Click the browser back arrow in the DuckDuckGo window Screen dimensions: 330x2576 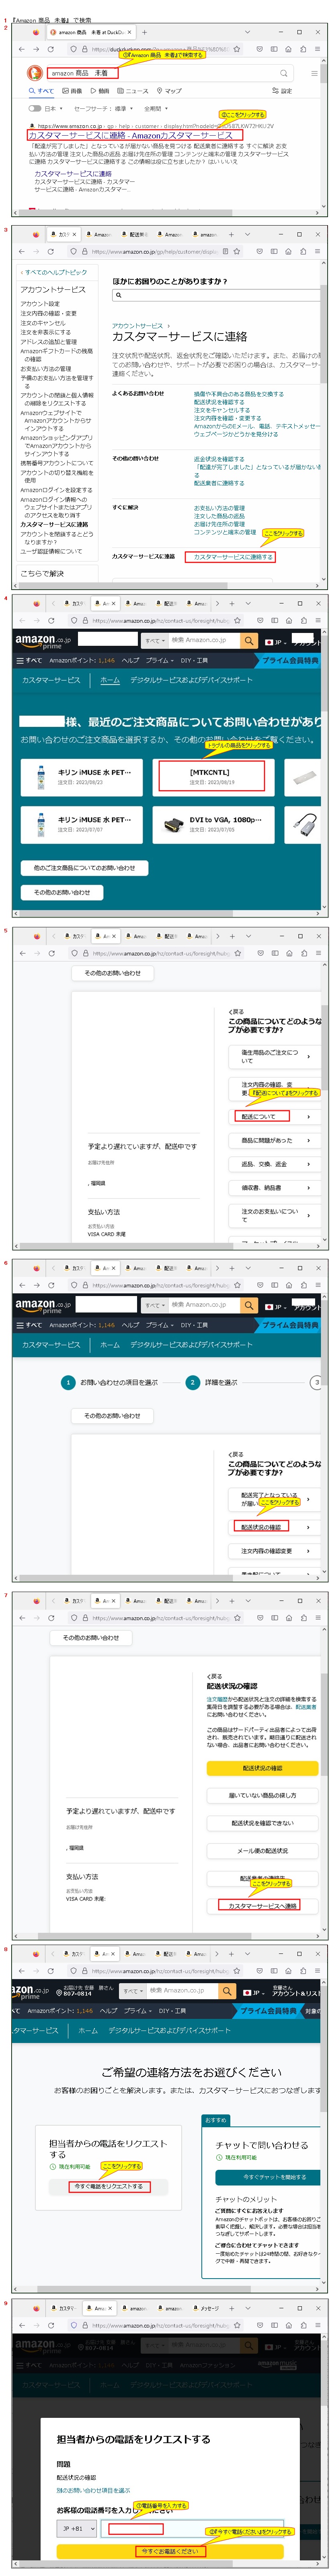click(23, 49)
